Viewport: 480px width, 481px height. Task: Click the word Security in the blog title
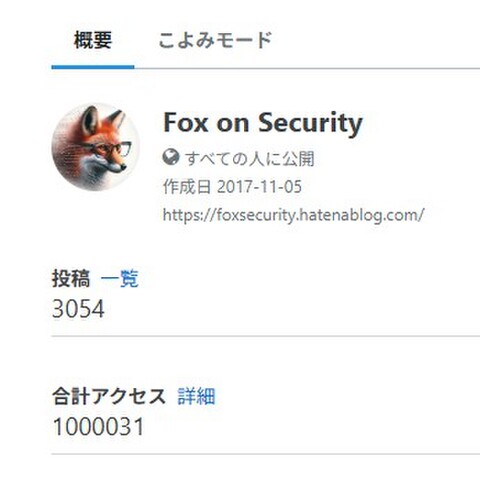pyautogui.click(x=310, y=123)
